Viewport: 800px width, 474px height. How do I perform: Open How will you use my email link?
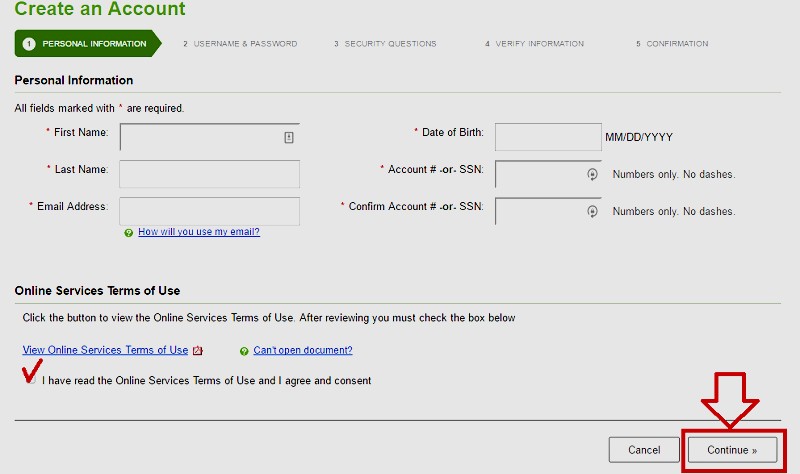coord(199,232)
